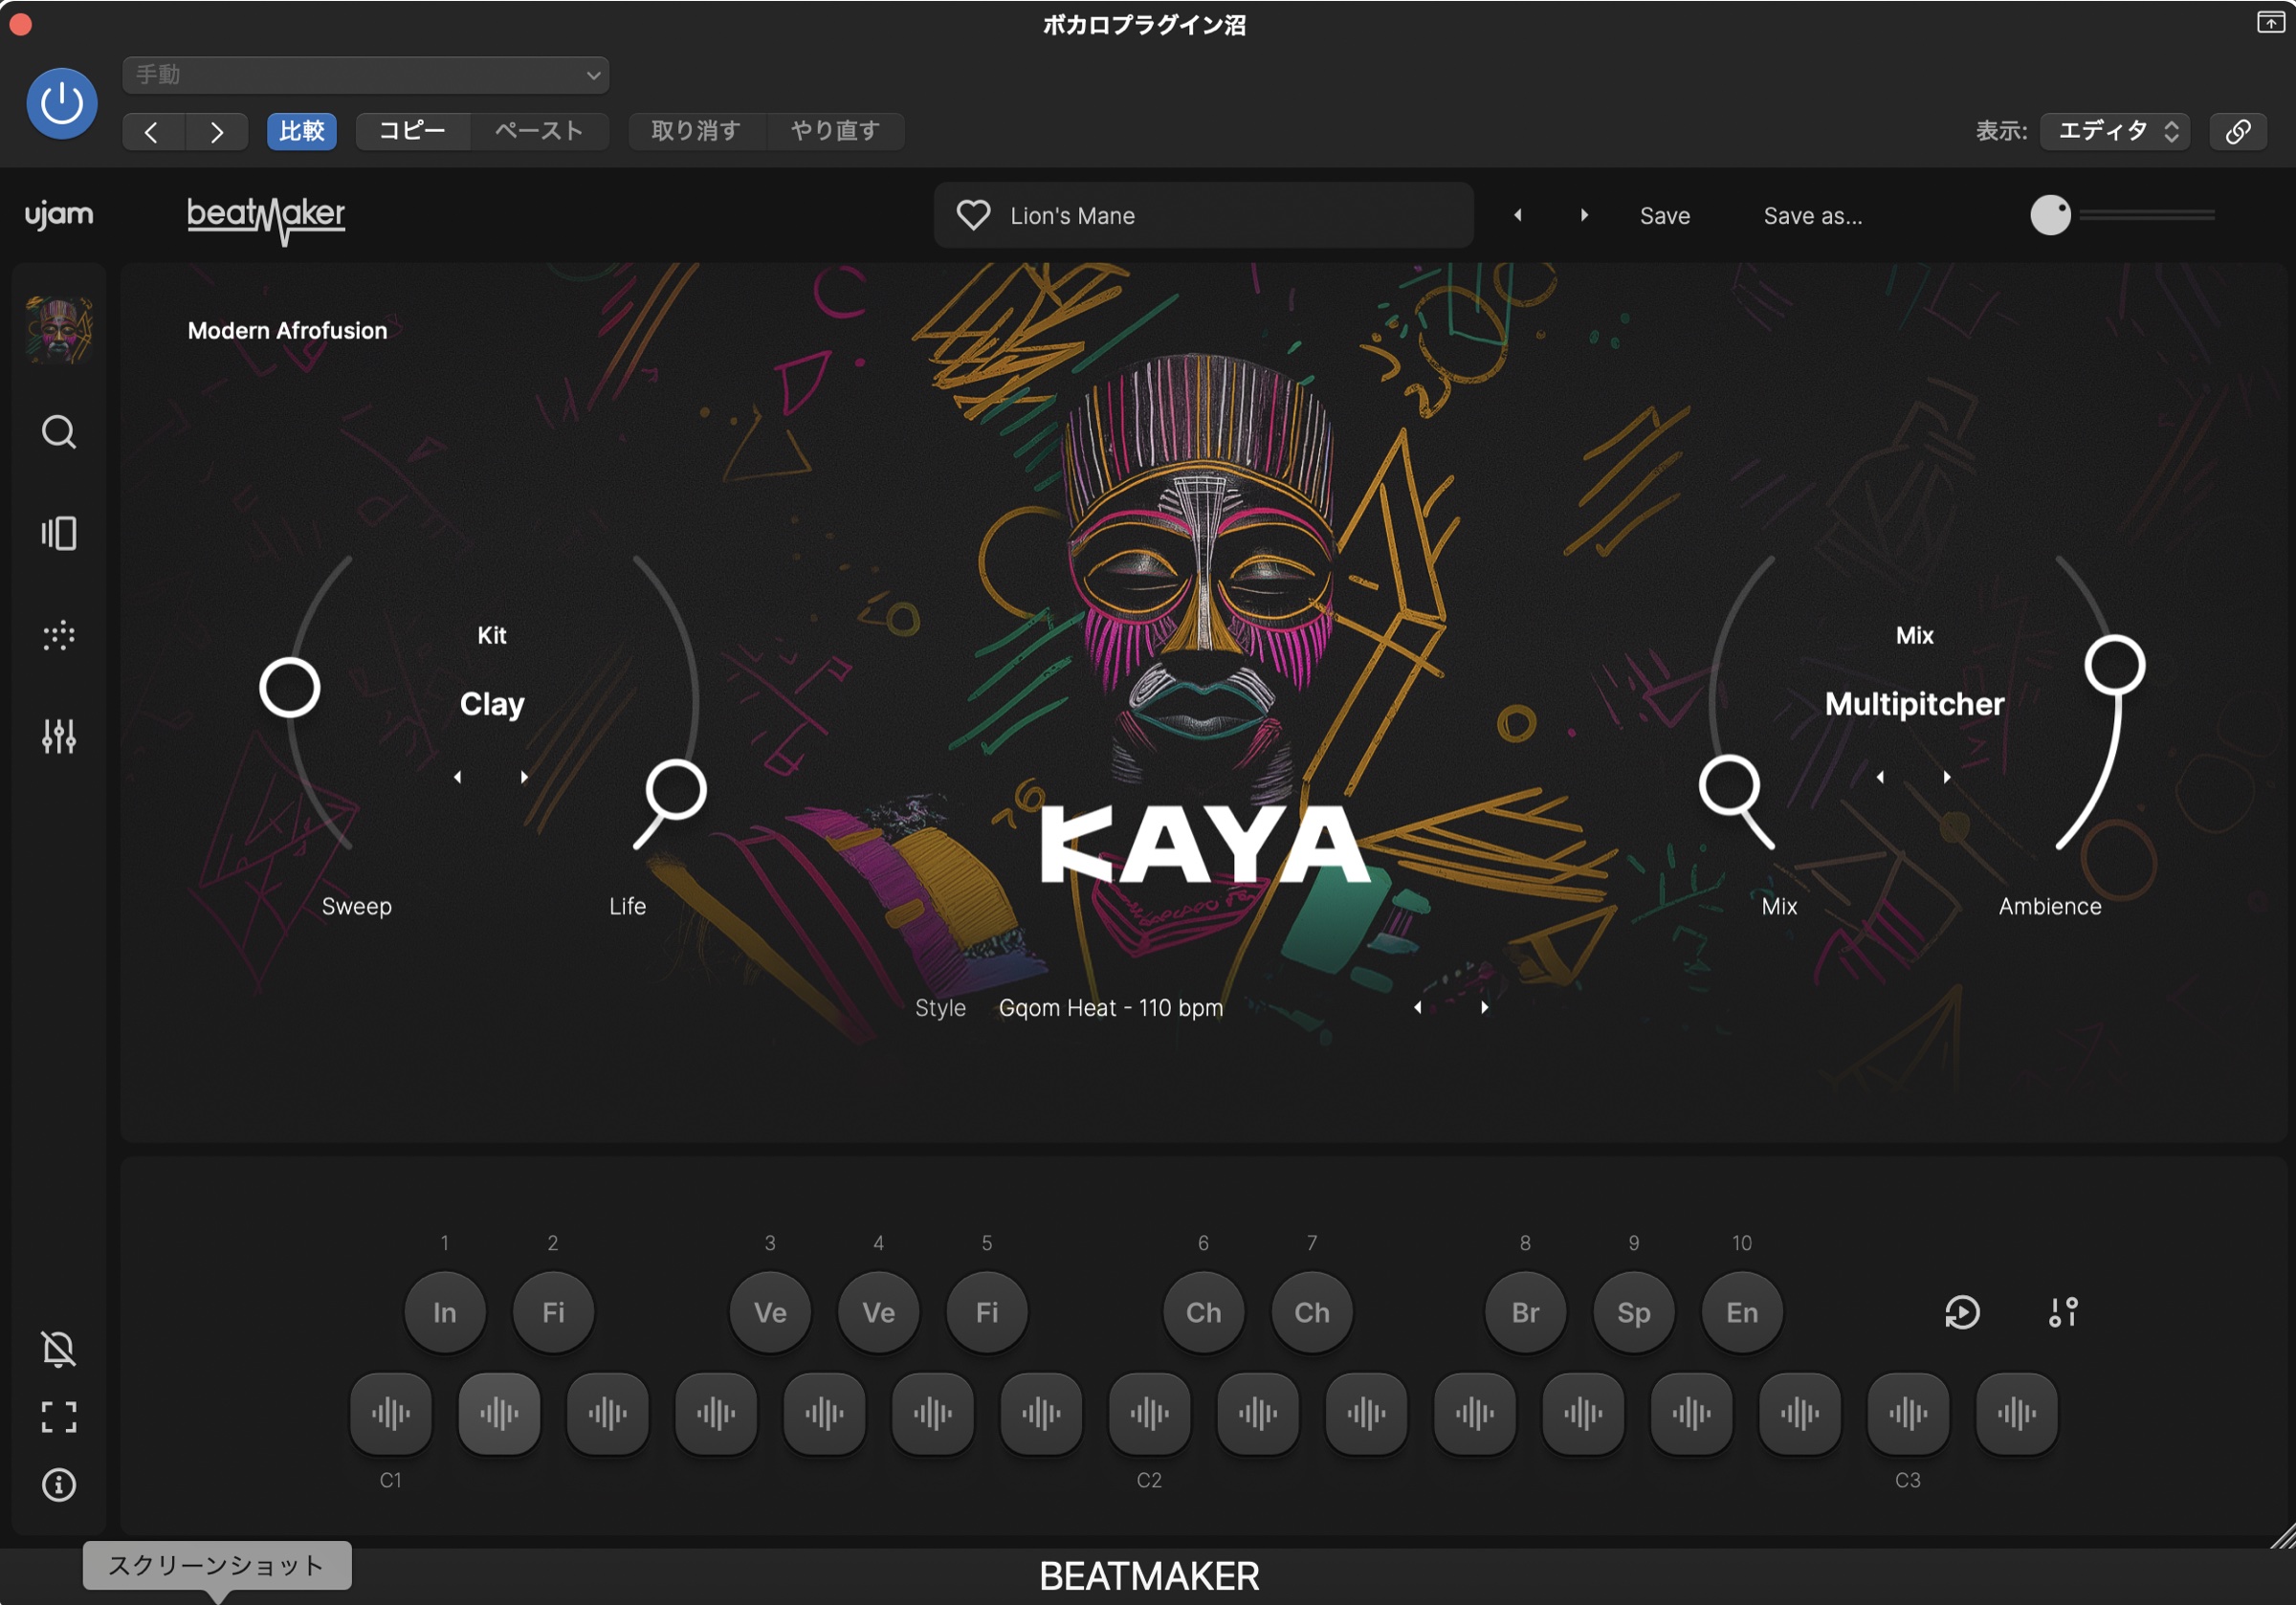Go to previous setting with left chevron
This screenshot has height=1605, width=2296.
coord(152,131)
